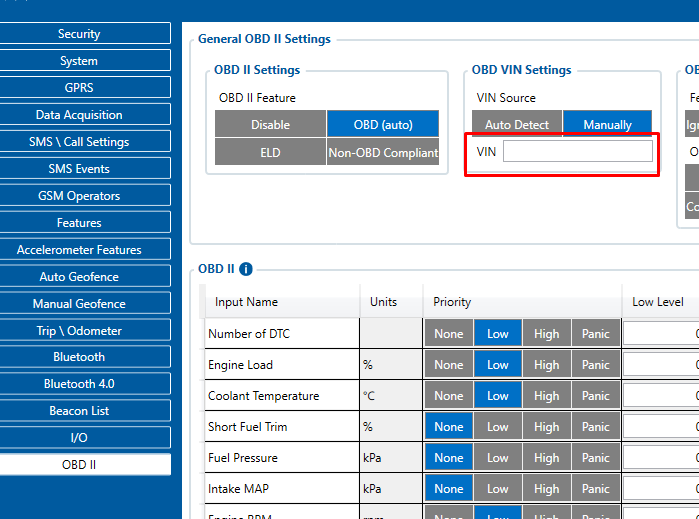Set VIN Source to Auto Detect
Image resolution: width=699 pixels, height=519 pixels.
517,125
